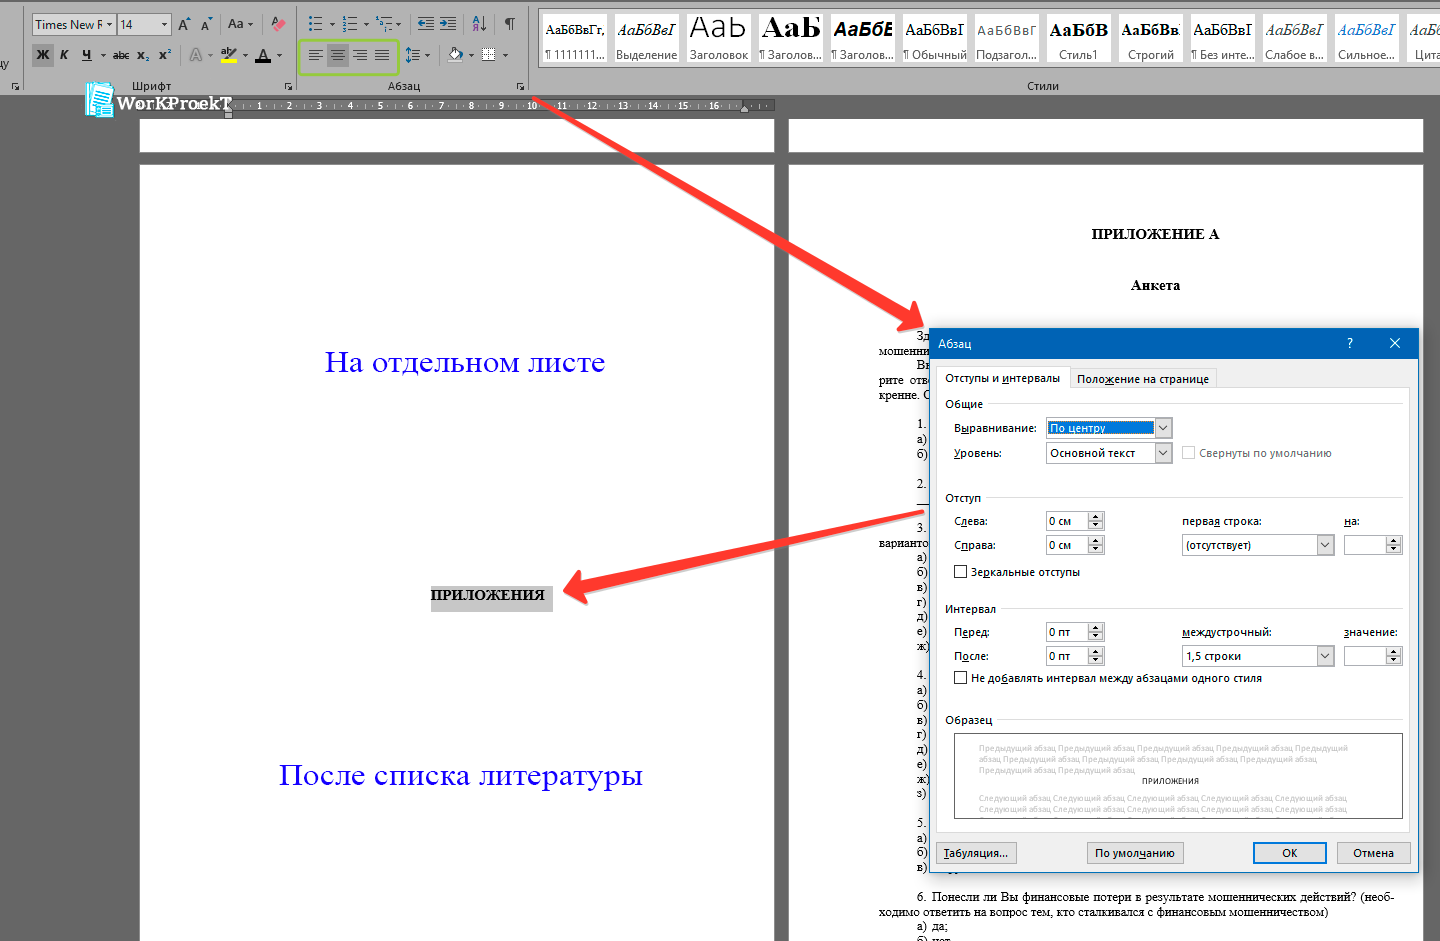Apply italic formatting
The image size is (1440, 941).
(x=64, y=55)
